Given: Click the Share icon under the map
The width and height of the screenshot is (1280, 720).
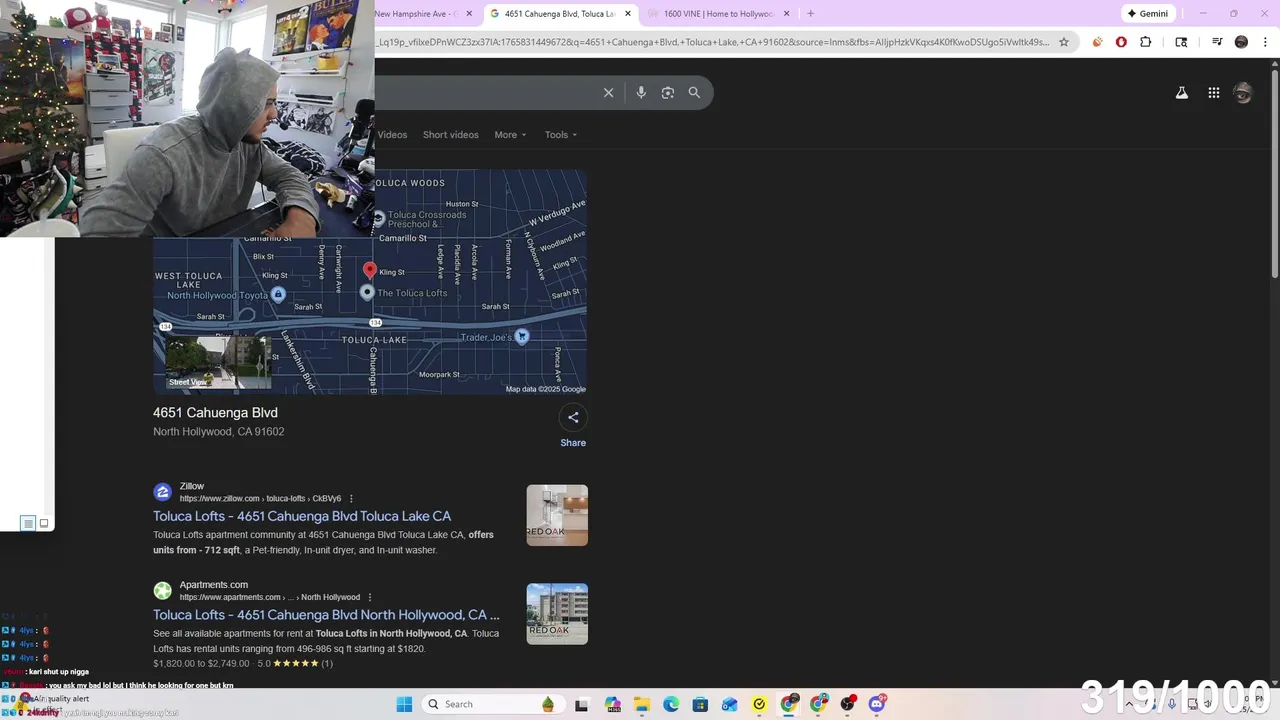Looking at the screenshot, I should 573,417.
